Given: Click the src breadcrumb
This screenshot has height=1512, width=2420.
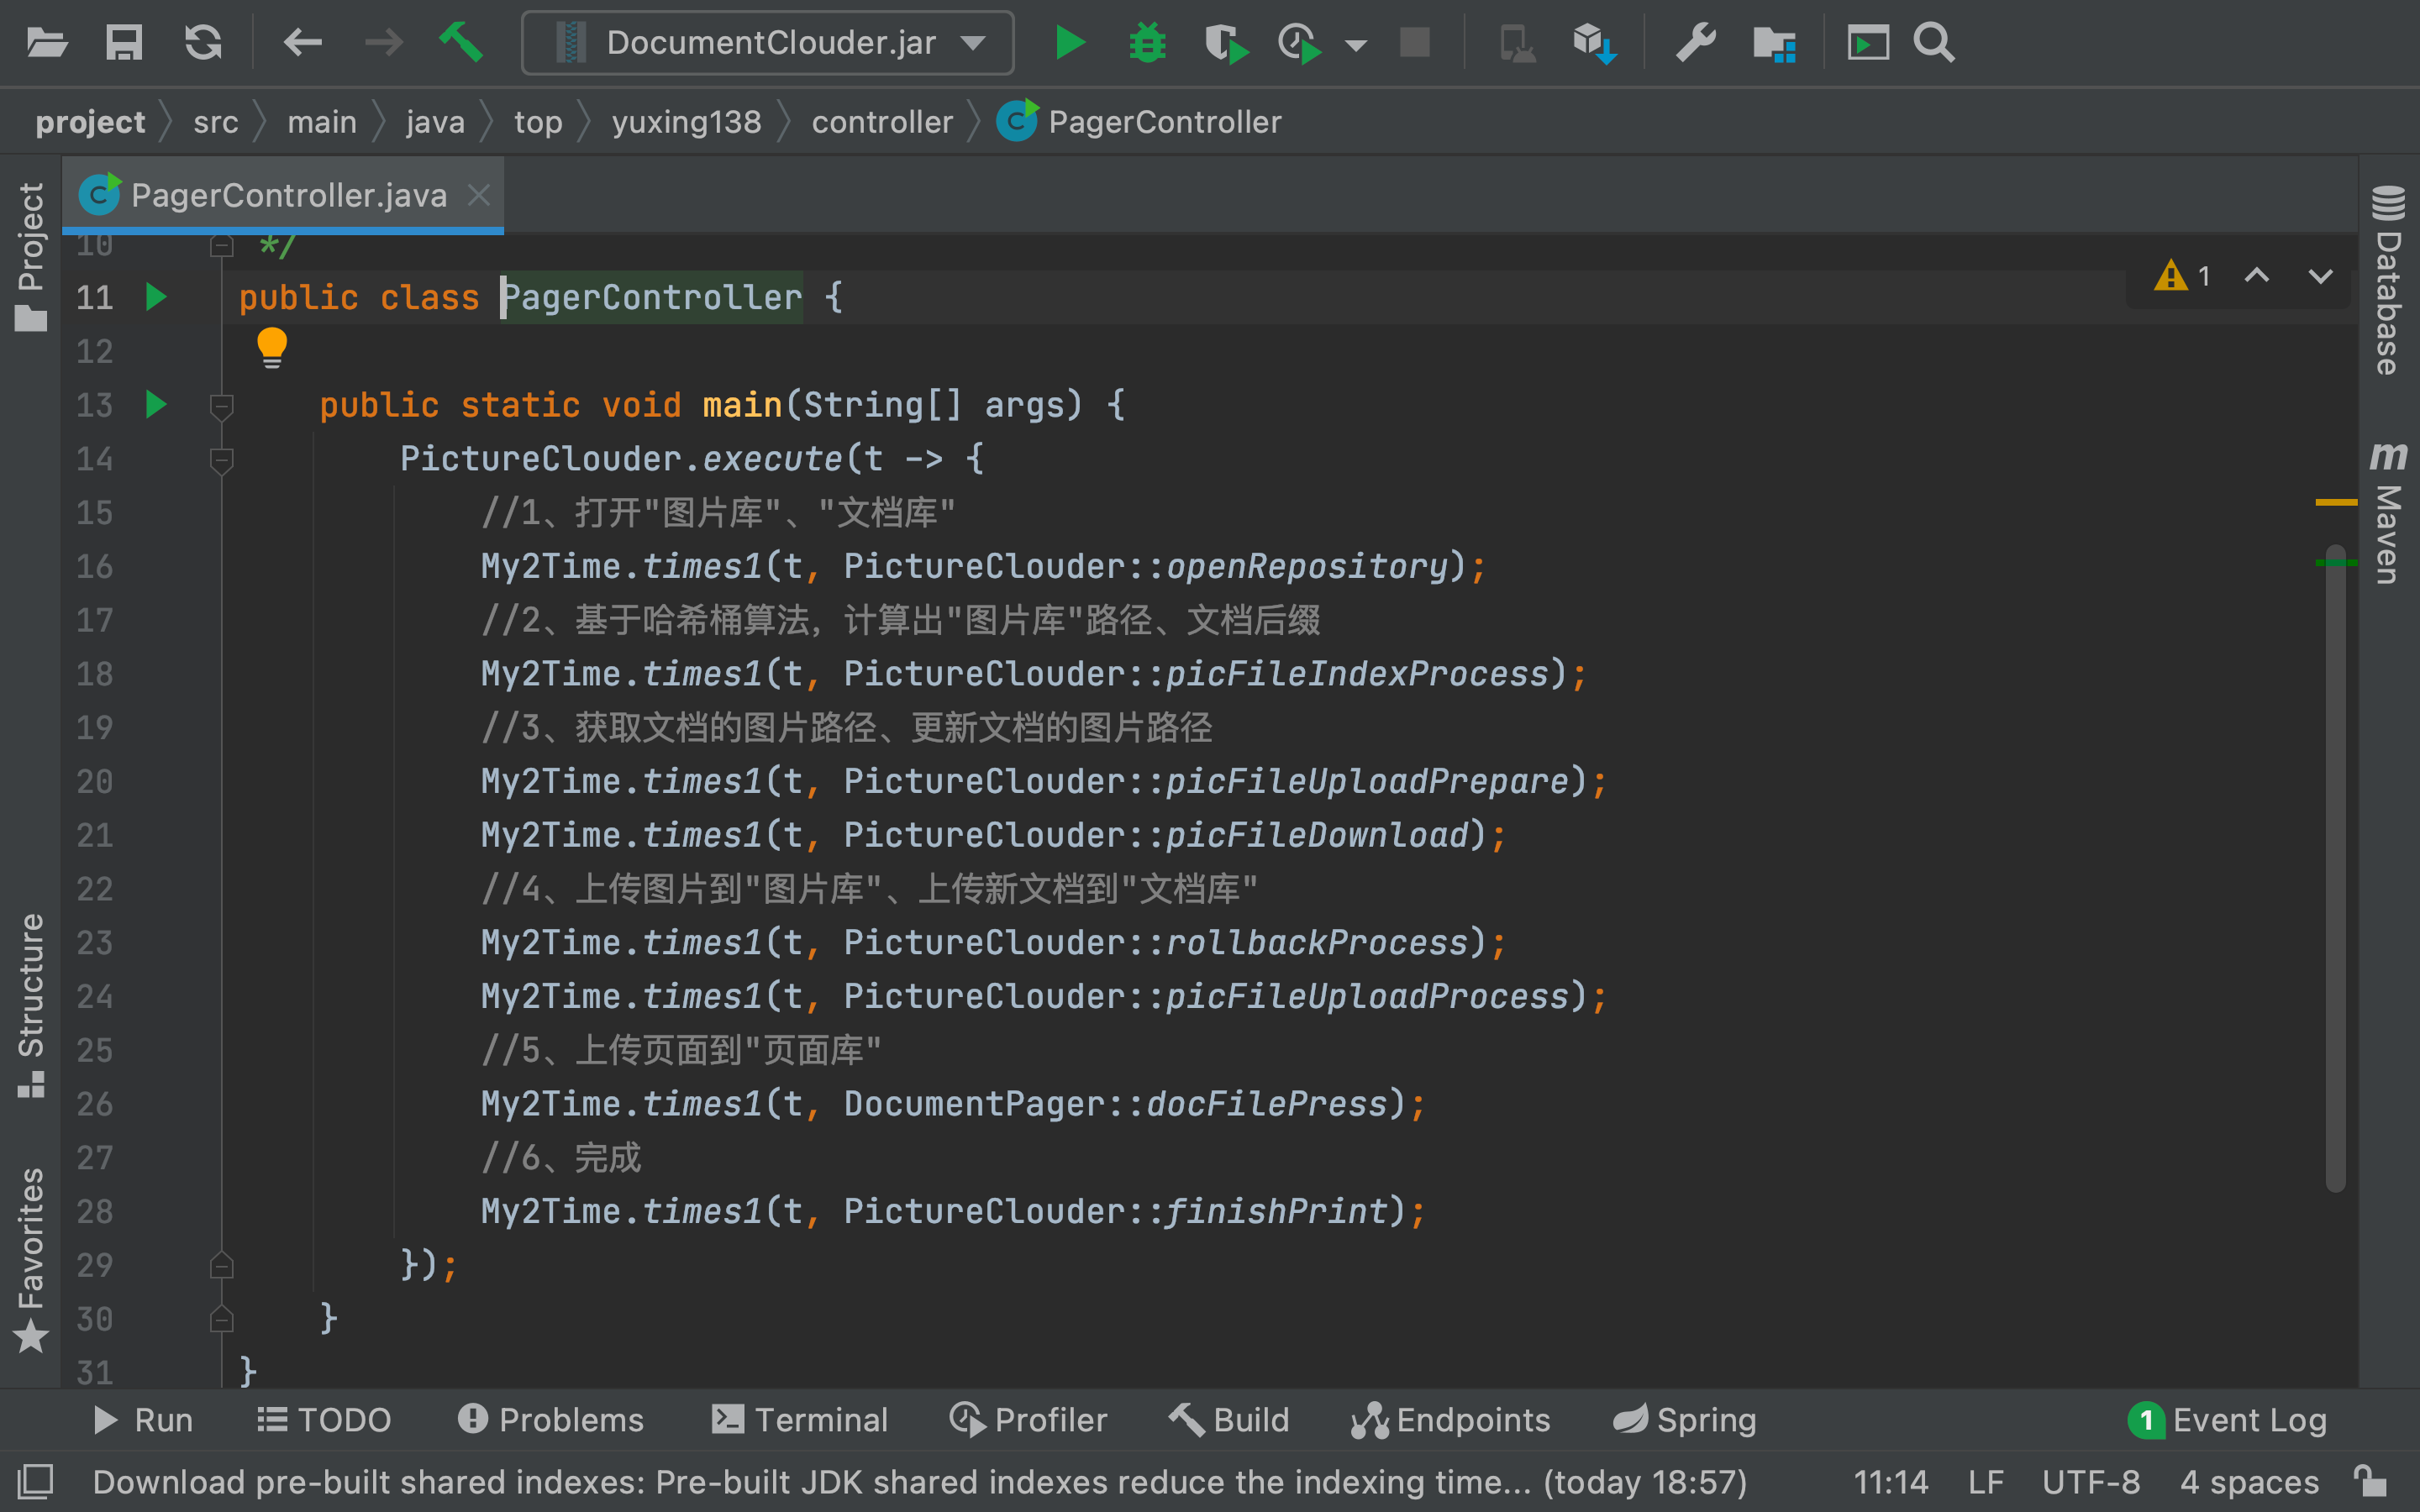Looking at the screenshot, I should (216, 122).
